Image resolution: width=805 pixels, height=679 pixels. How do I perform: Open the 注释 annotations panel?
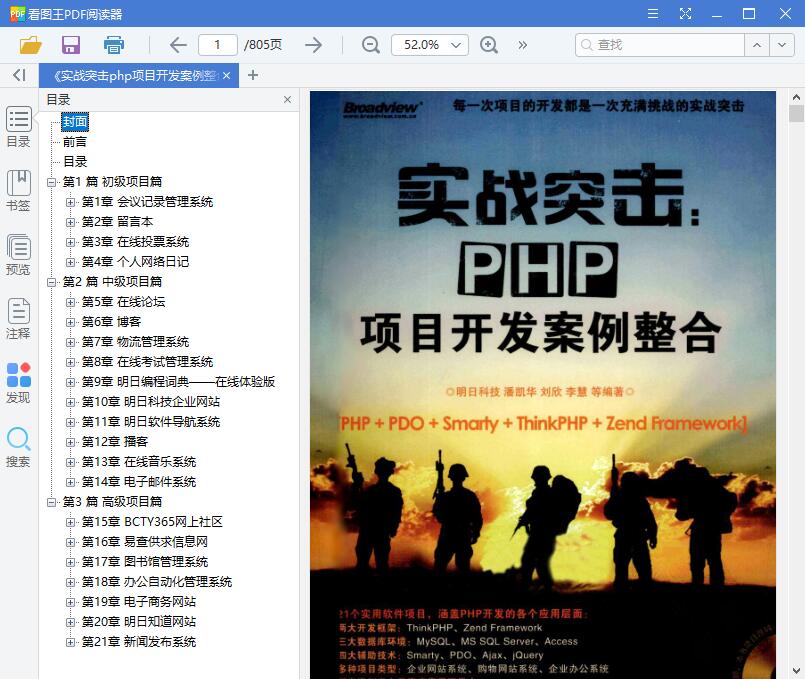(18, 319)
